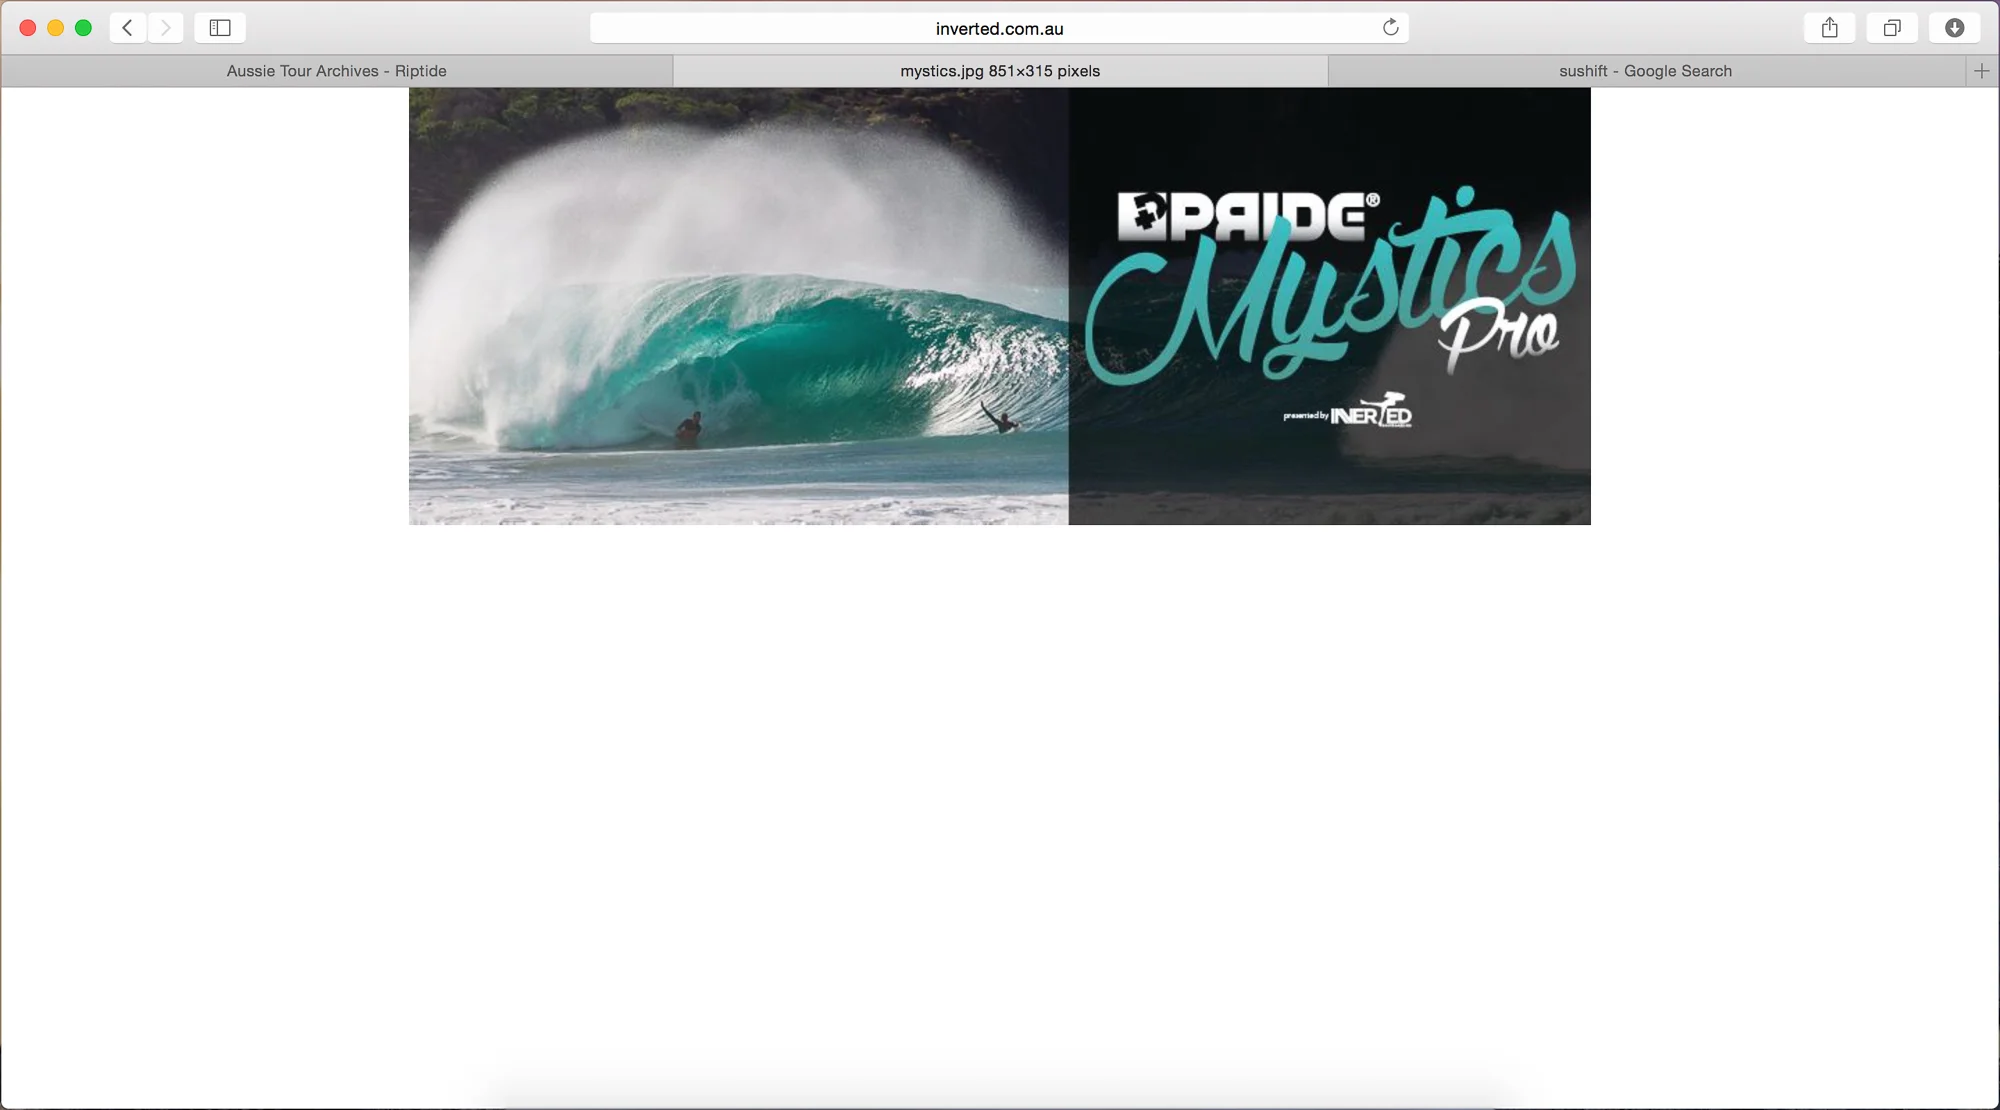Reload the current page
2000x1110 pixels.
[x=1390, y=28]
